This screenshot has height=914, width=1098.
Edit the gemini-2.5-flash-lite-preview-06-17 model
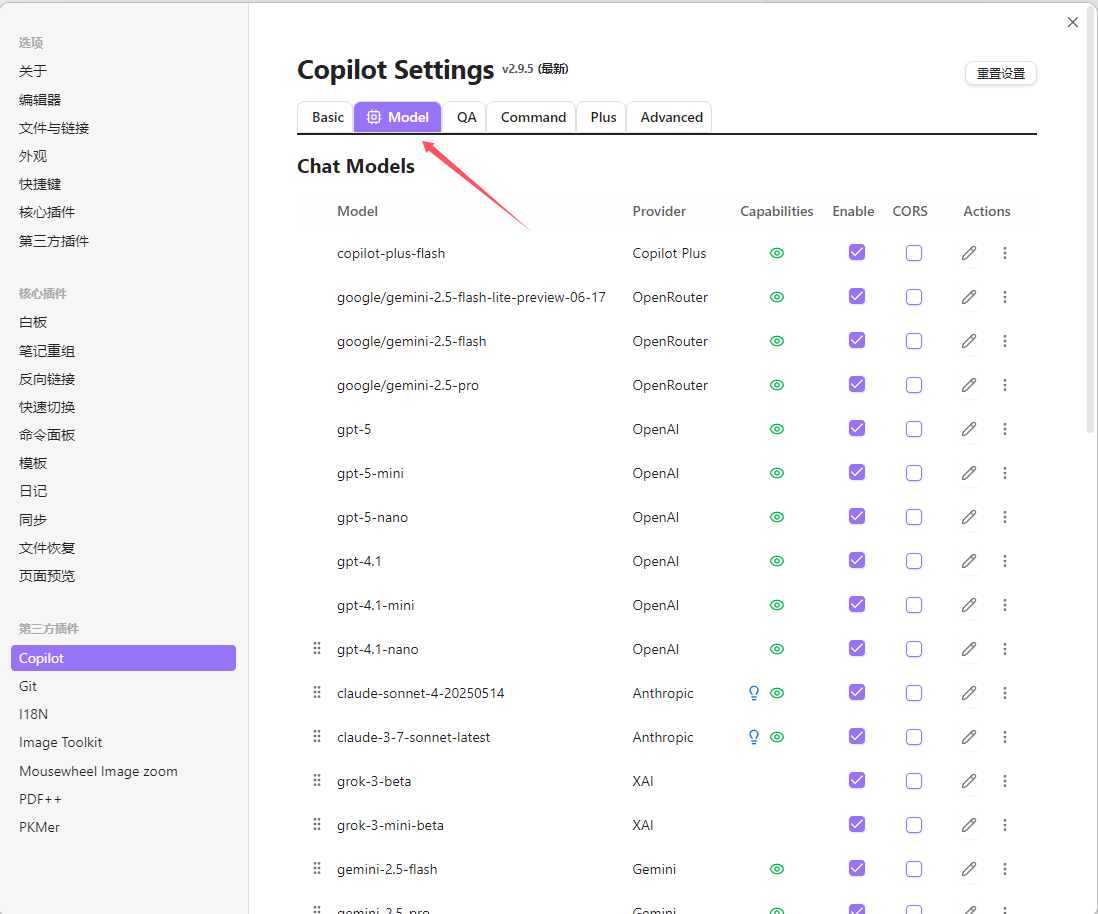coord(969,297)
